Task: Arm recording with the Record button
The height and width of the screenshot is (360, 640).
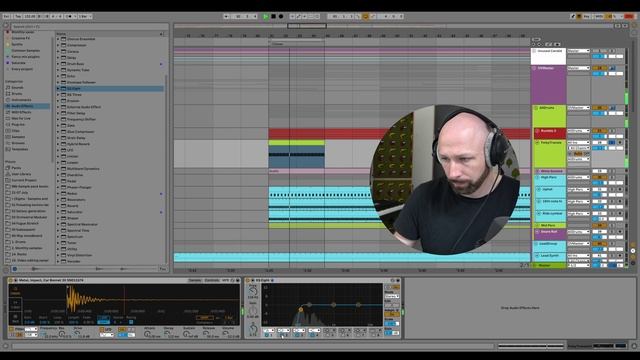Action: pyautogui.click(x=281, y=16)
